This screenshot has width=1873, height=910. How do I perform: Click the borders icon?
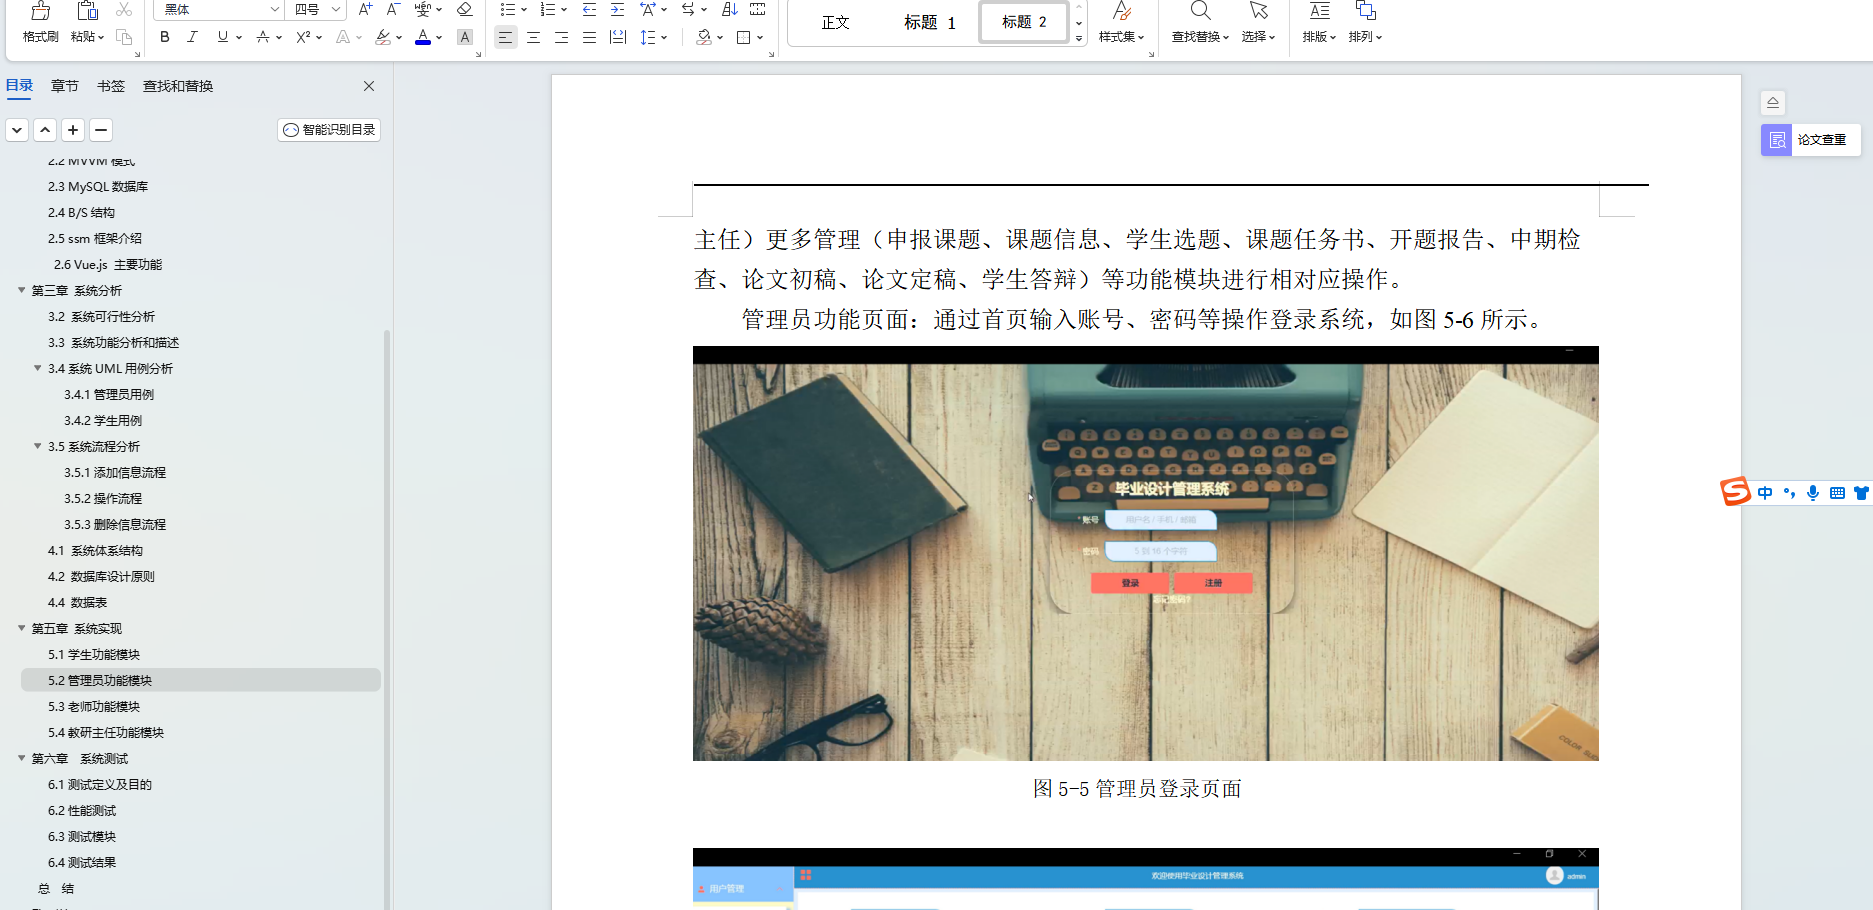coord(743,37)
